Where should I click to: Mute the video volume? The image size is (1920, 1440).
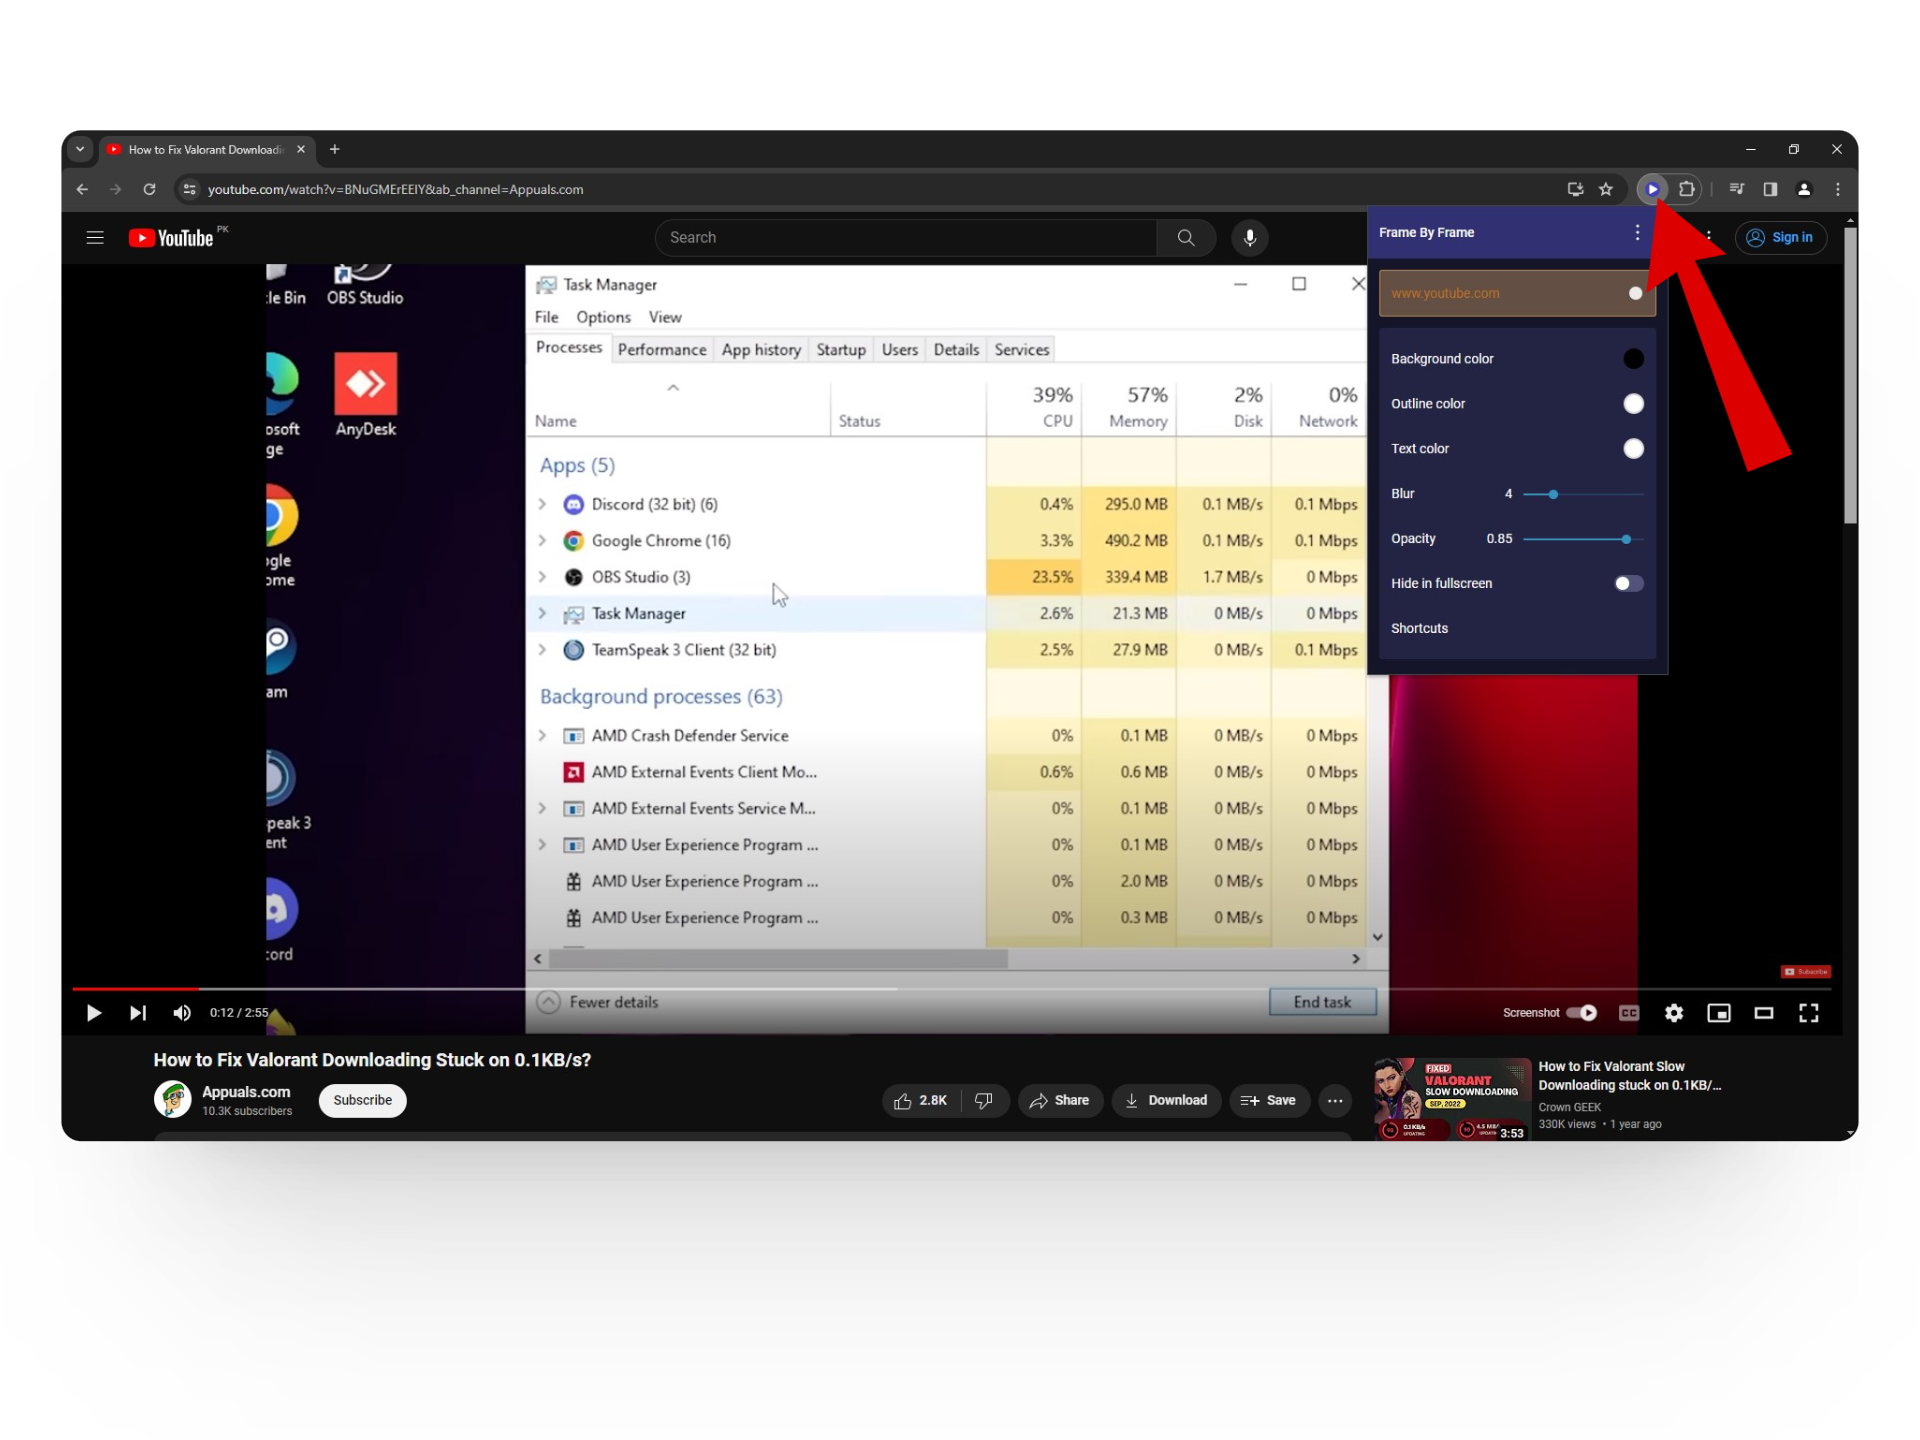pyautogui.click(x=181, y=1013)
